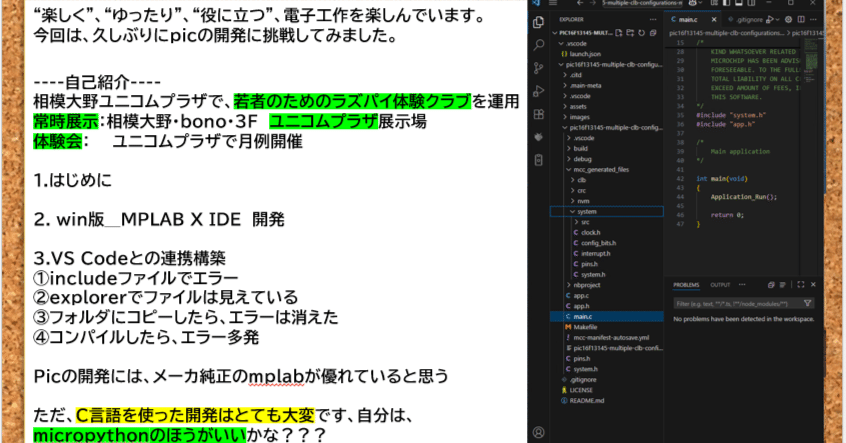Open clock.h file
The width and height of the screenshot is (846, 443).
click(606, 233)
